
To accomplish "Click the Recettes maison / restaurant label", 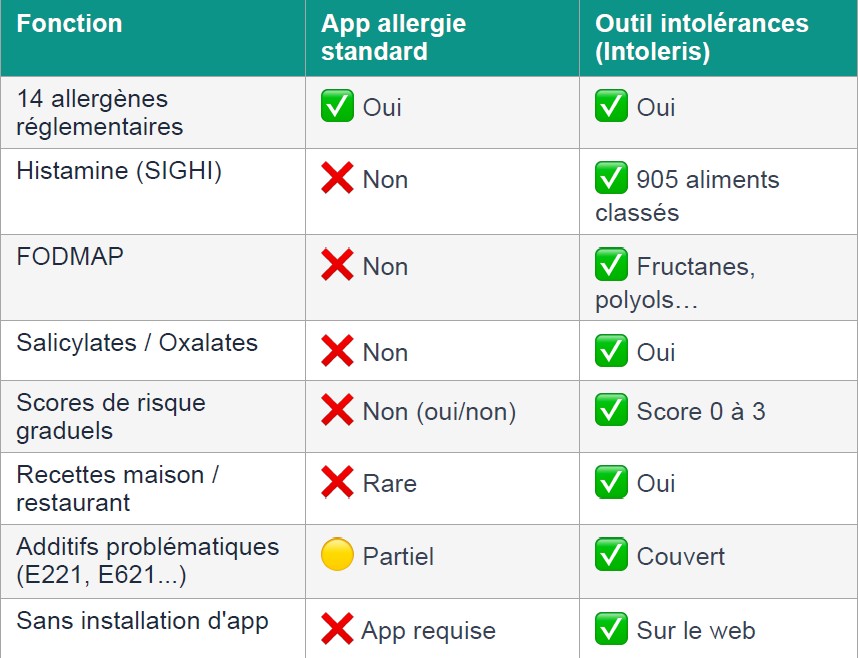I will (x=117, y=488).
